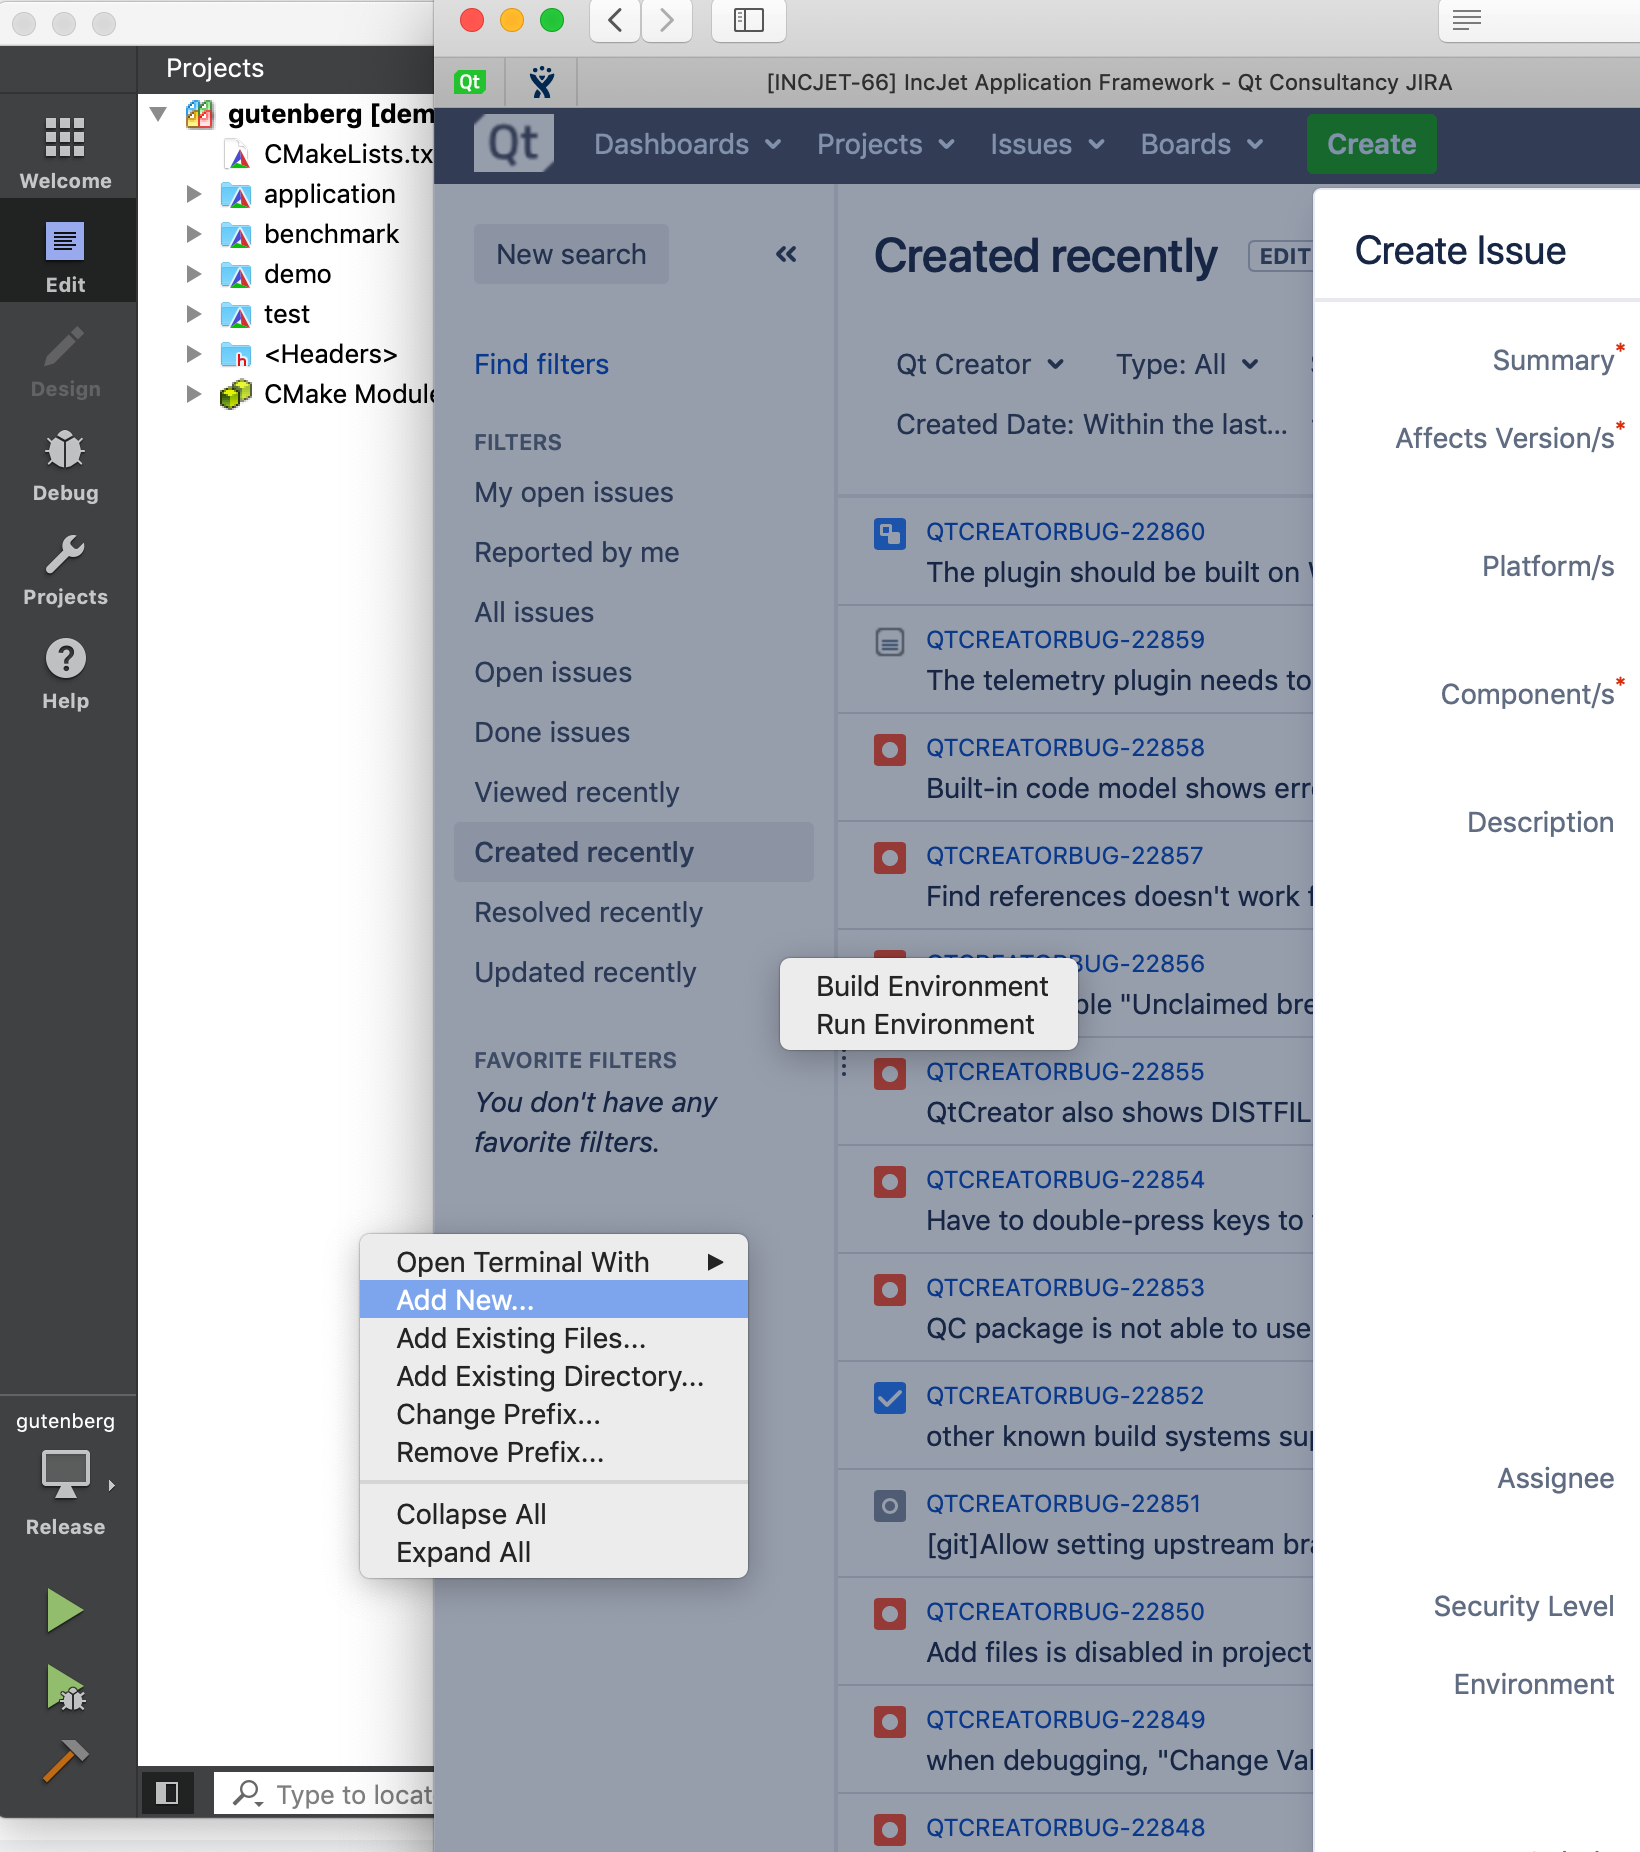Screen dimensions: 1640x1852
Task: Toggle the left sidebar visibility button
Action: (167, 1793)
